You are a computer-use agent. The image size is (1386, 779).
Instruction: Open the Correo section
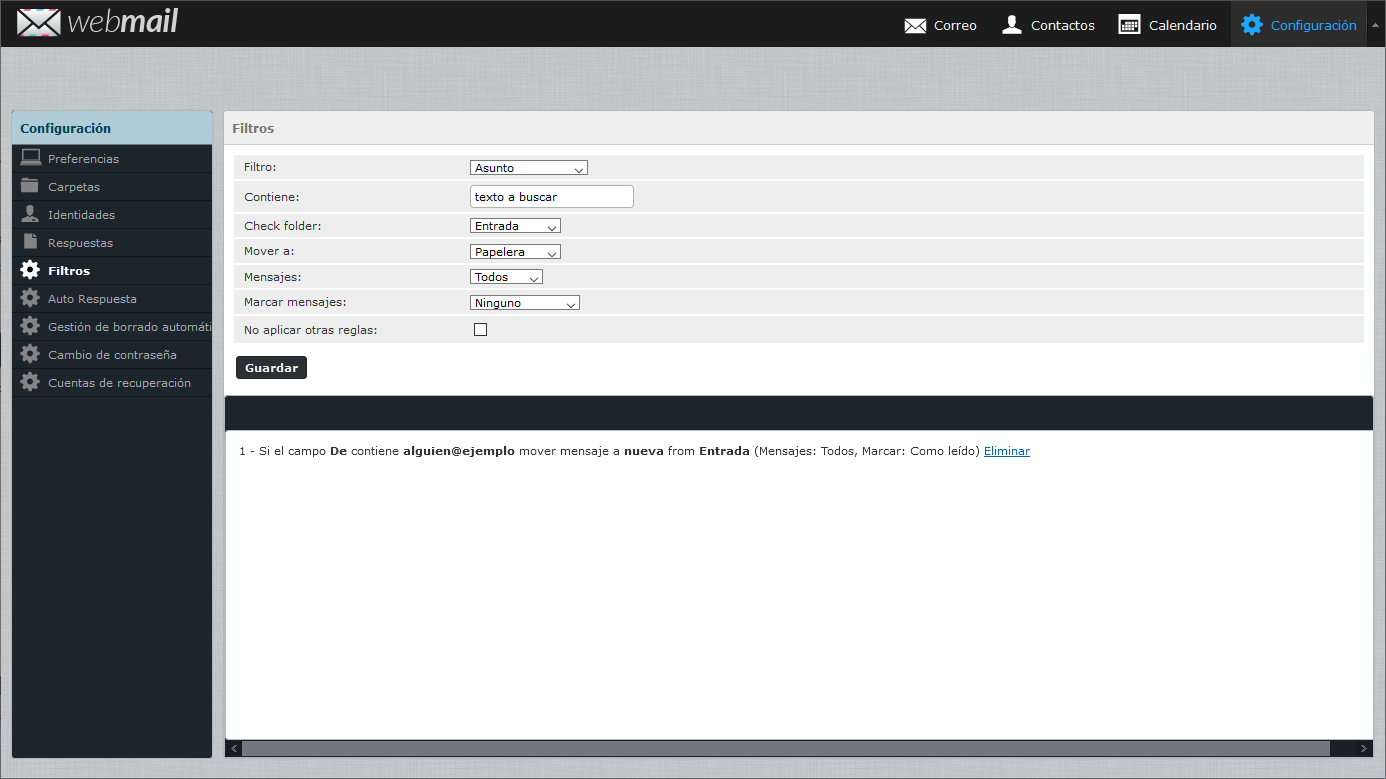(x=940, y=25)
